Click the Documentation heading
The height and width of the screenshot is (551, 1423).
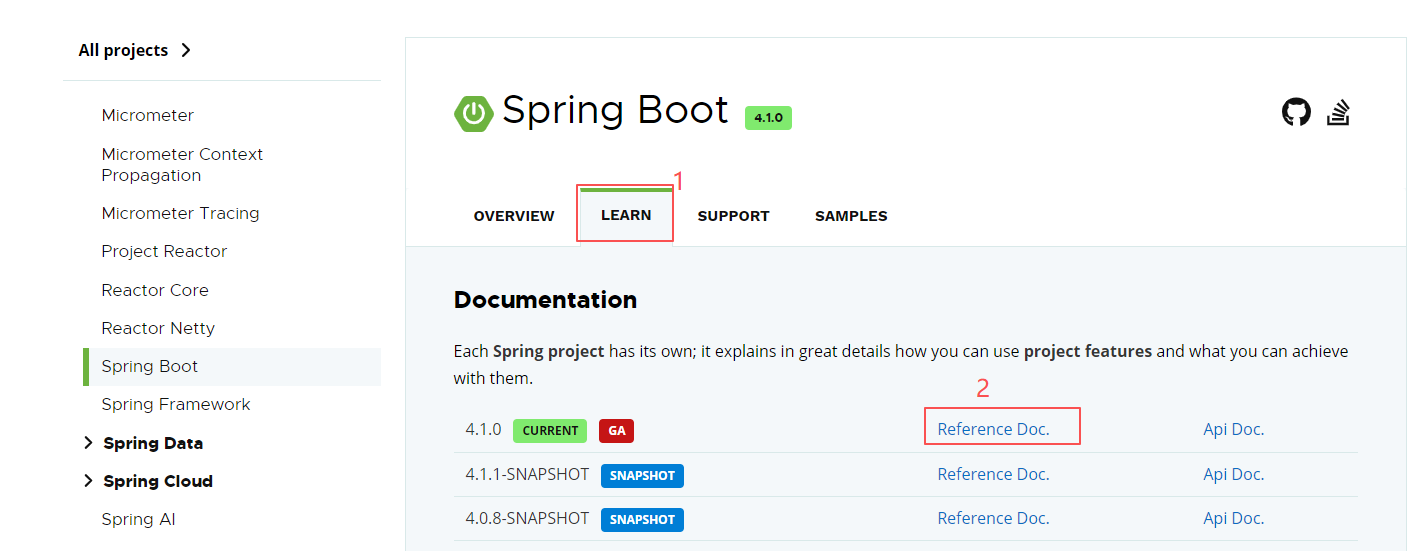click(545, 300)
